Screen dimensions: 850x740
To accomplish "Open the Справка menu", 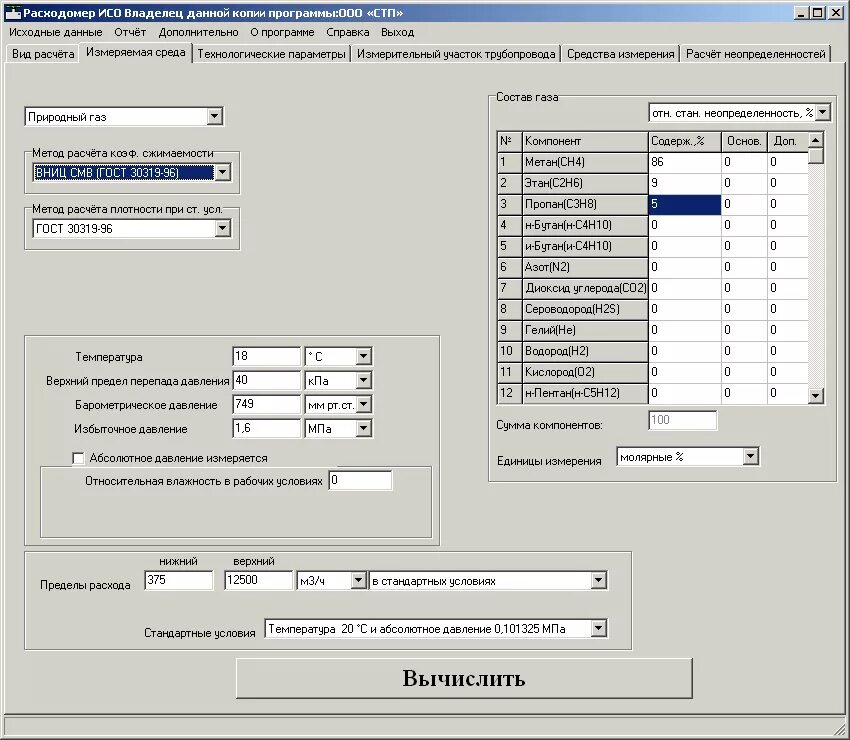I will [x=347, y=33].
